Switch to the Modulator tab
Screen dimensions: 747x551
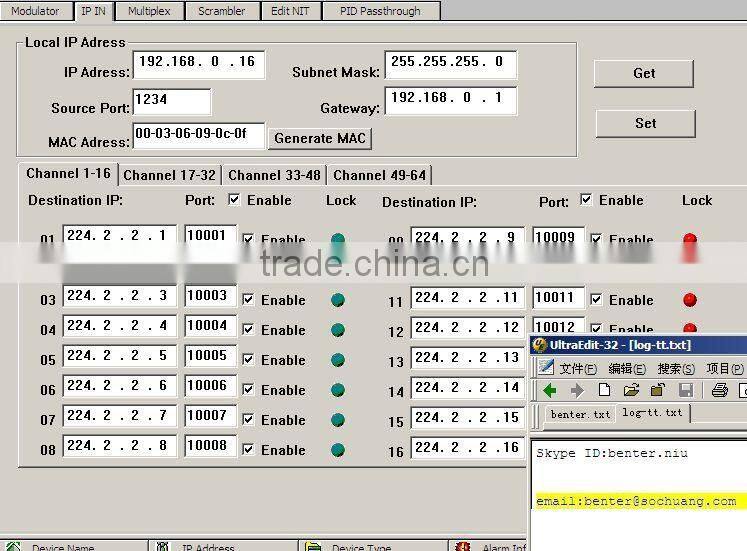click(35, 10)
